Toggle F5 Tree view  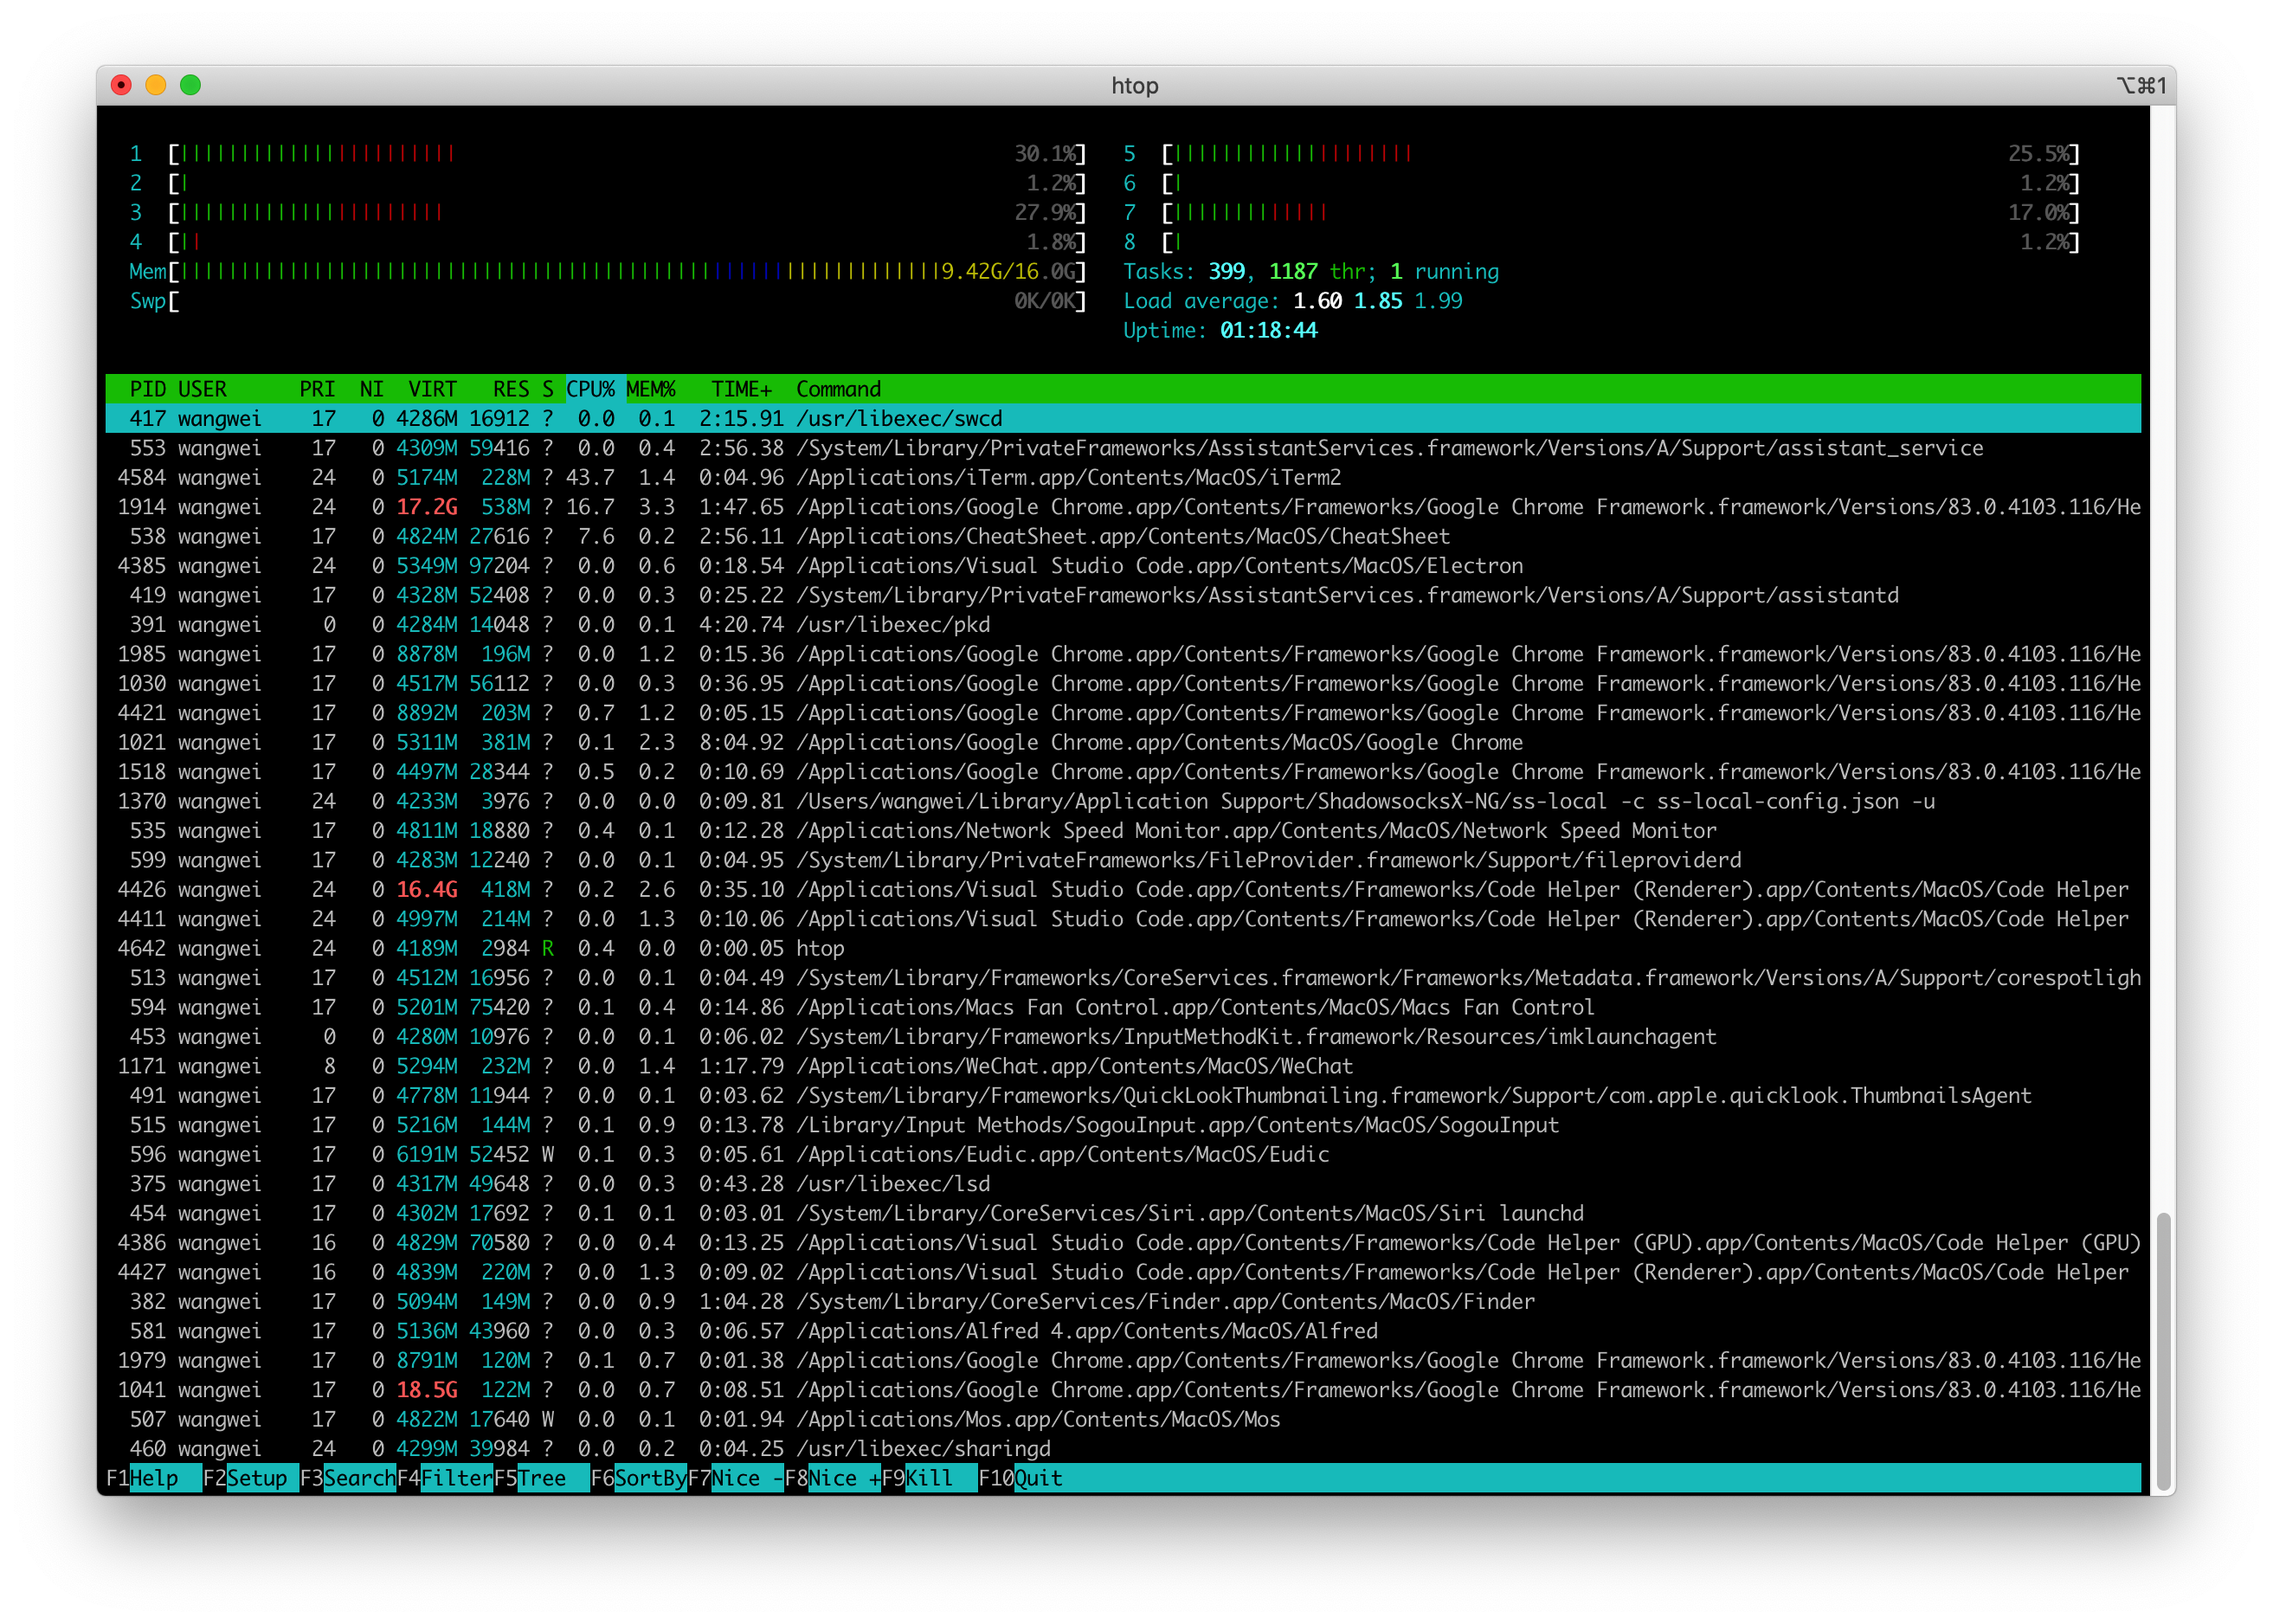(542, 1477)
